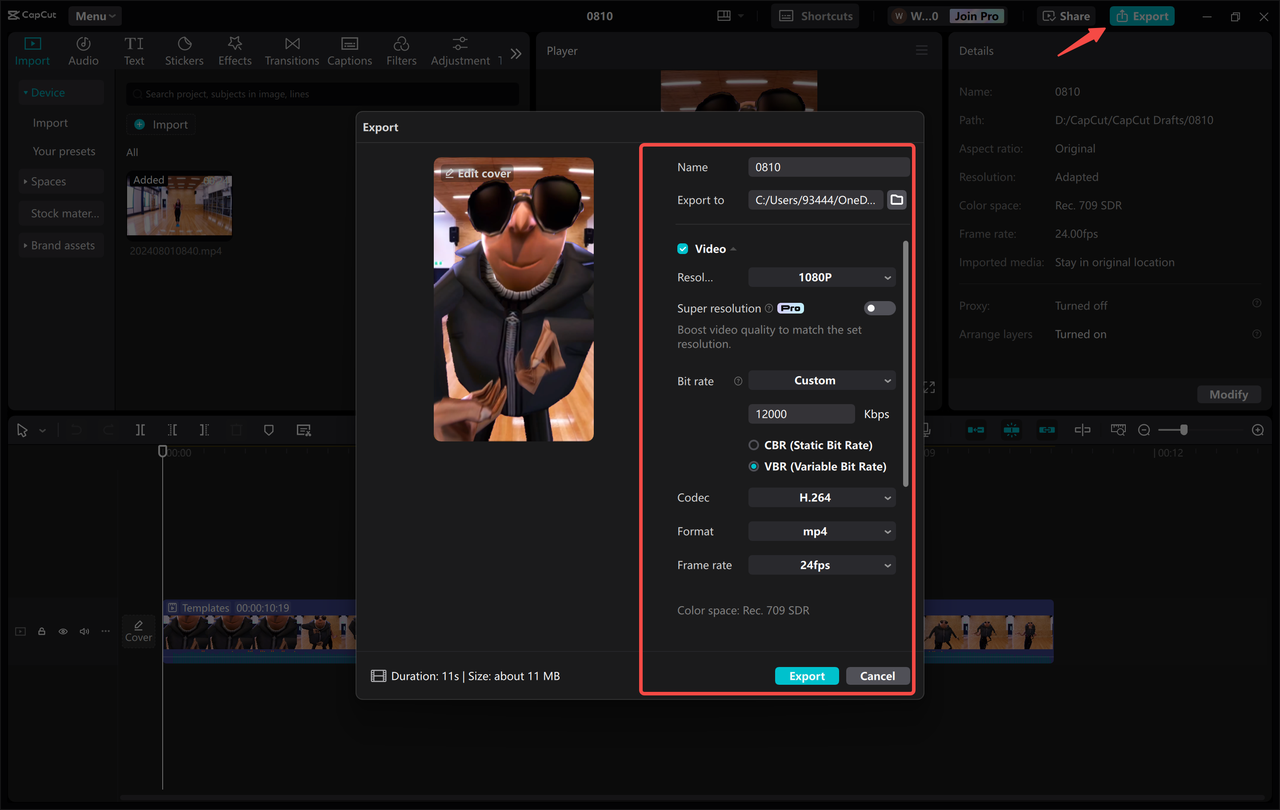Click the Export button in the dialog
The image size is (1280, 810).
[806, 675]
